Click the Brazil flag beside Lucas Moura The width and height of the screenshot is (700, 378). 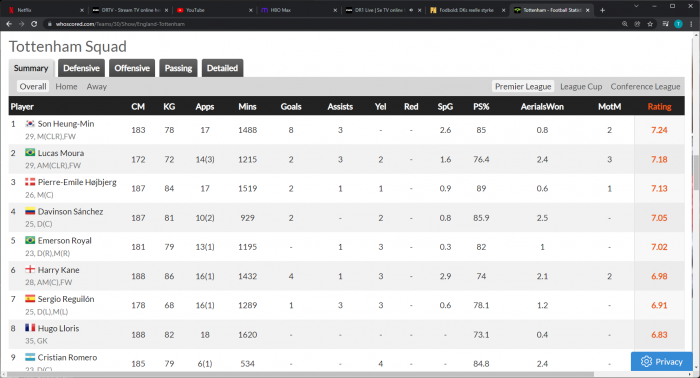(30, 153)
